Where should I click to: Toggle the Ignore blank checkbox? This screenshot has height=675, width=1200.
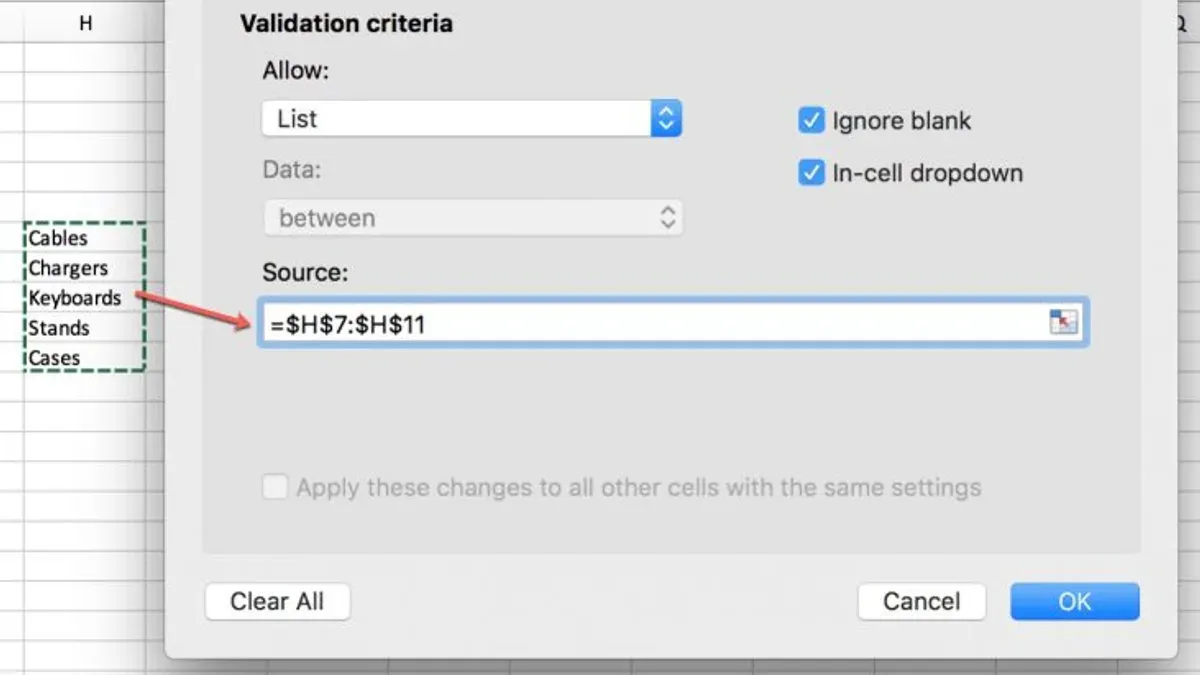811,121
